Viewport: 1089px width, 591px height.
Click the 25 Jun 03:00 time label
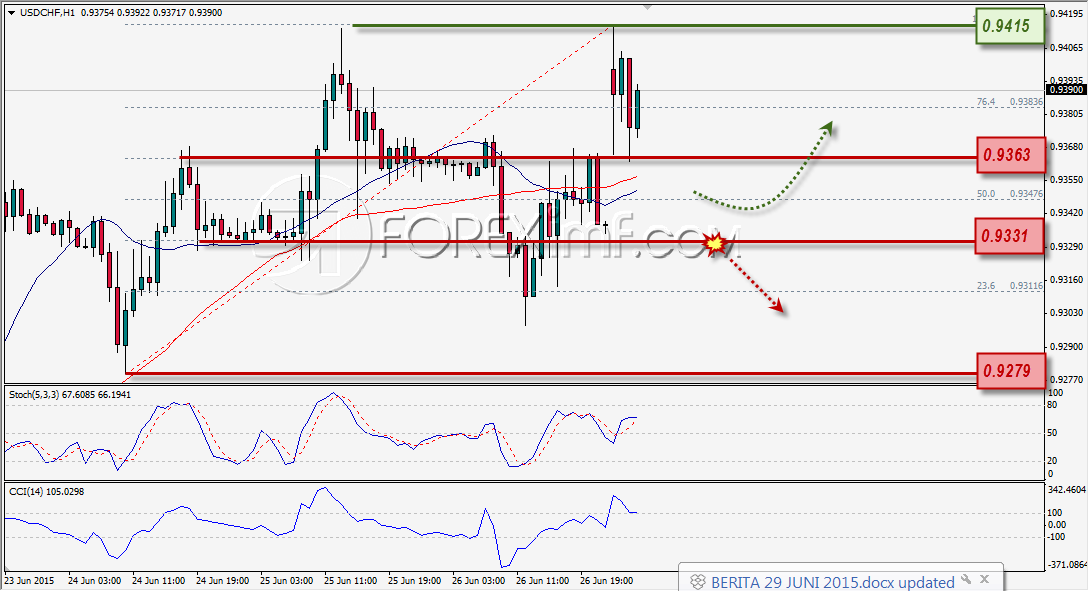(287, 581)
